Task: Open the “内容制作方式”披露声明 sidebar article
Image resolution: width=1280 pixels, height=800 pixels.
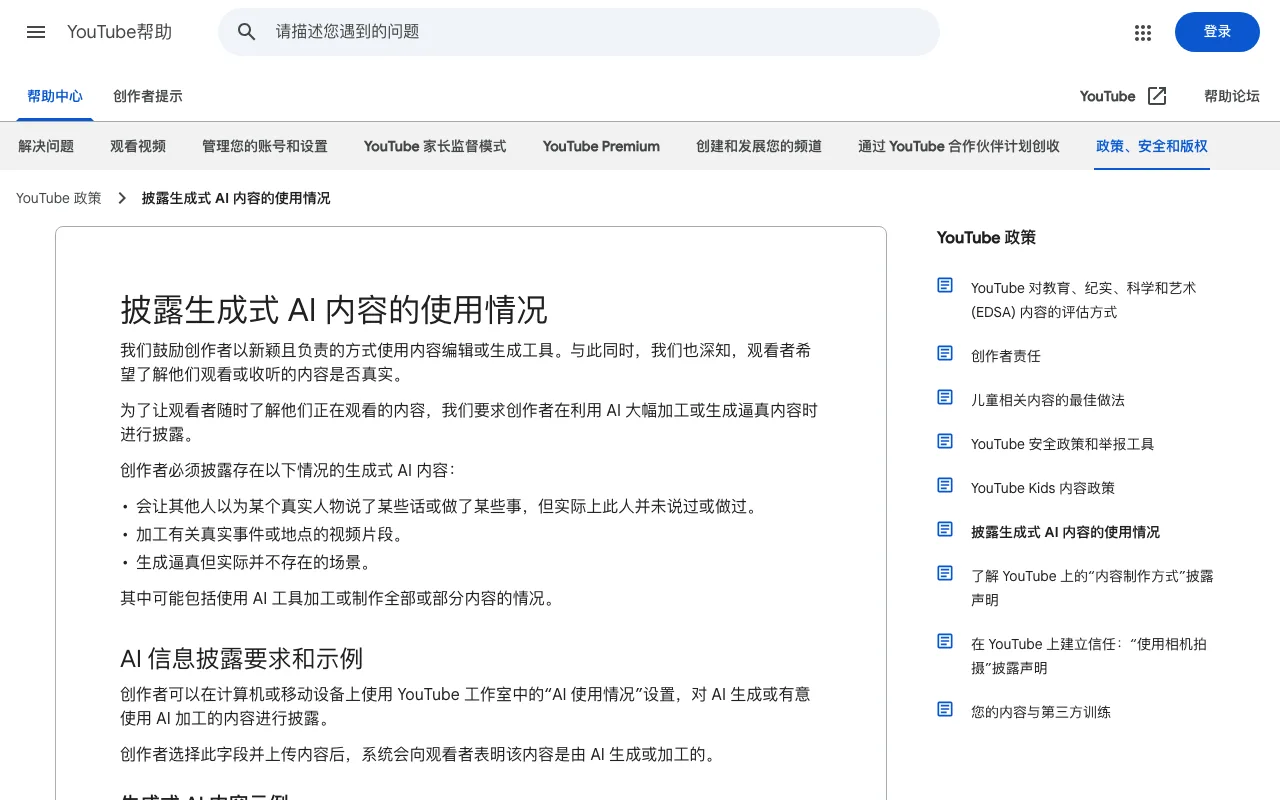Action: [1092, 588]
